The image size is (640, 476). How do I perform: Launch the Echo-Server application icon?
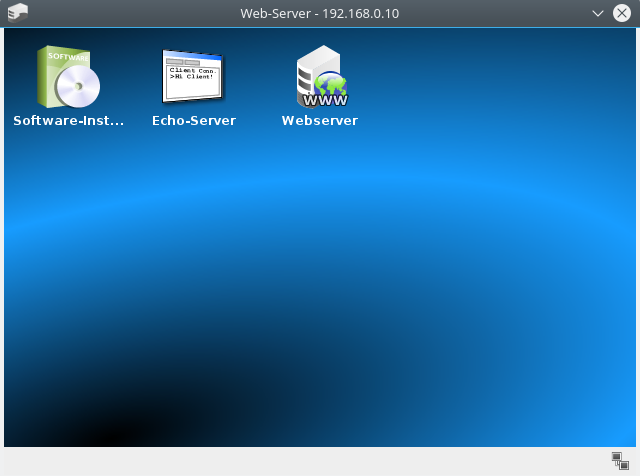tap(193, 78)
